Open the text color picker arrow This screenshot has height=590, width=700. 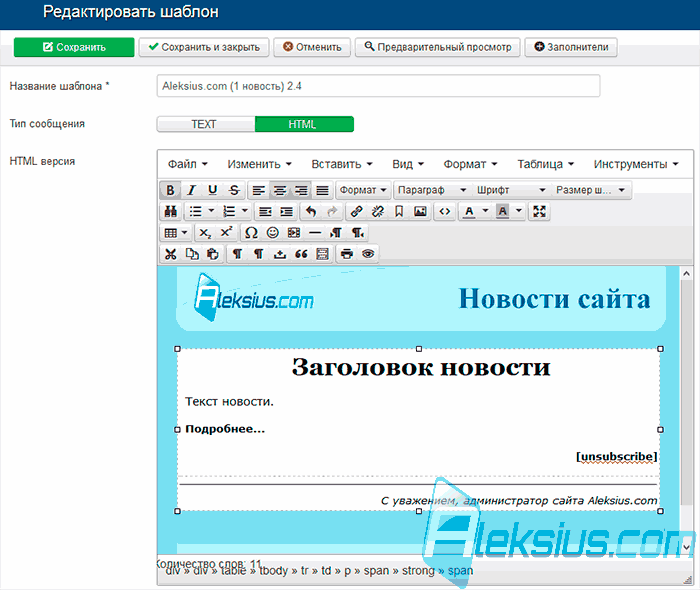[485, 211]
